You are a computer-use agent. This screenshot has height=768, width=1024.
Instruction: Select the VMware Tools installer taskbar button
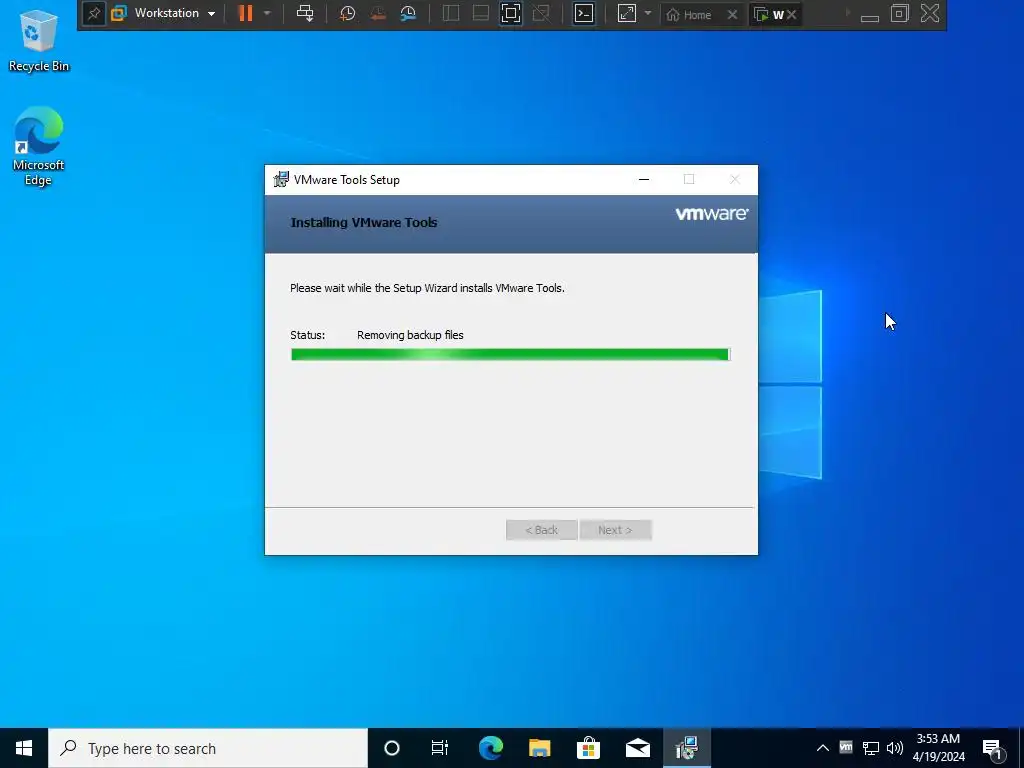(x=687, y=748)
